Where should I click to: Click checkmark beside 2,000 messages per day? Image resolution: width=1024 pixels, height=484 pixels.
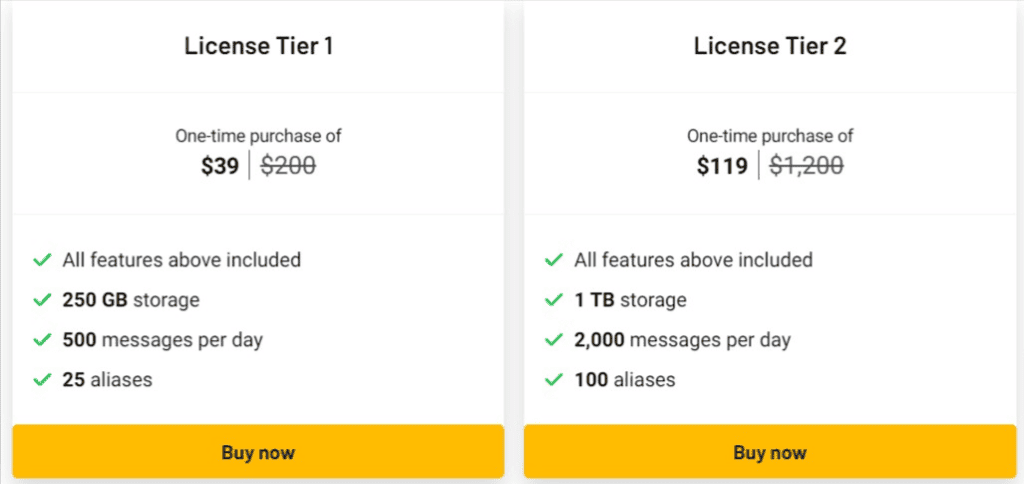[x=554, y=340]
